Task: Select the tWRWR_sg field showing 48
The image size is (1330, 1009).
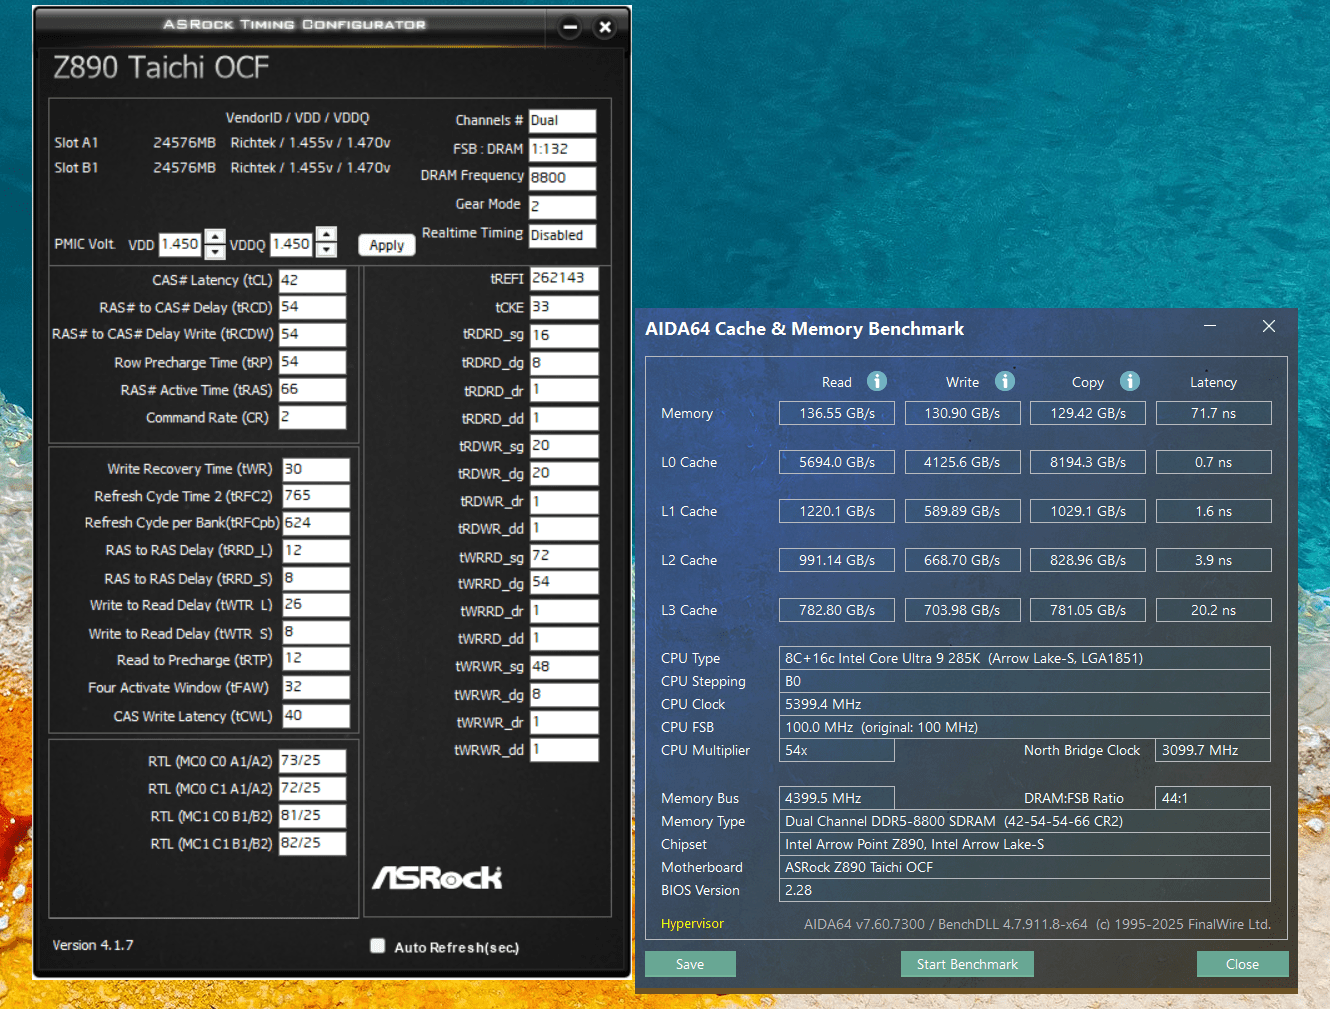Action: pyautogui.click(x=564, y=667)
